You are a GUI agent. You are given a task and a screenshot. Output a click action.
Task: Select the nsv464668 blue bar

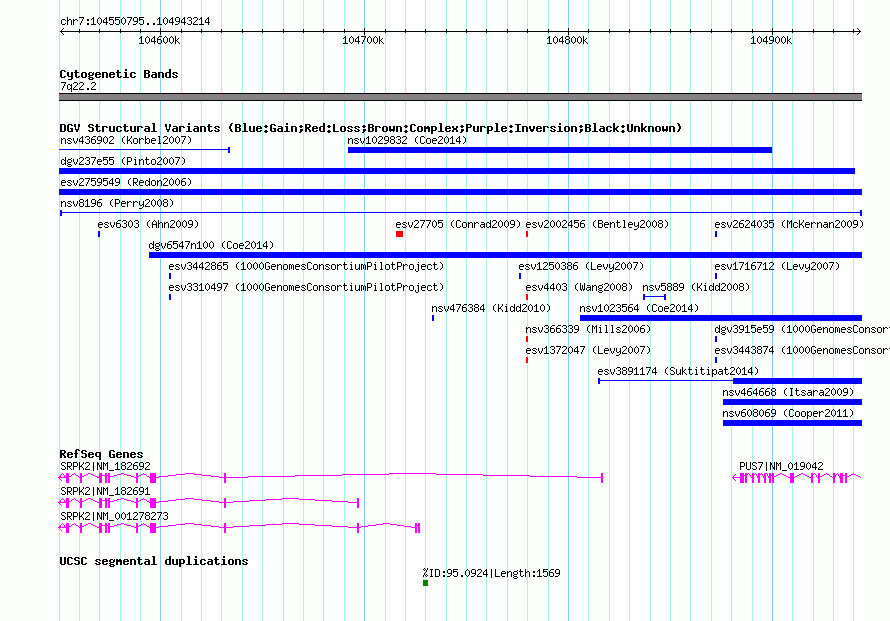tap(792, 402)
